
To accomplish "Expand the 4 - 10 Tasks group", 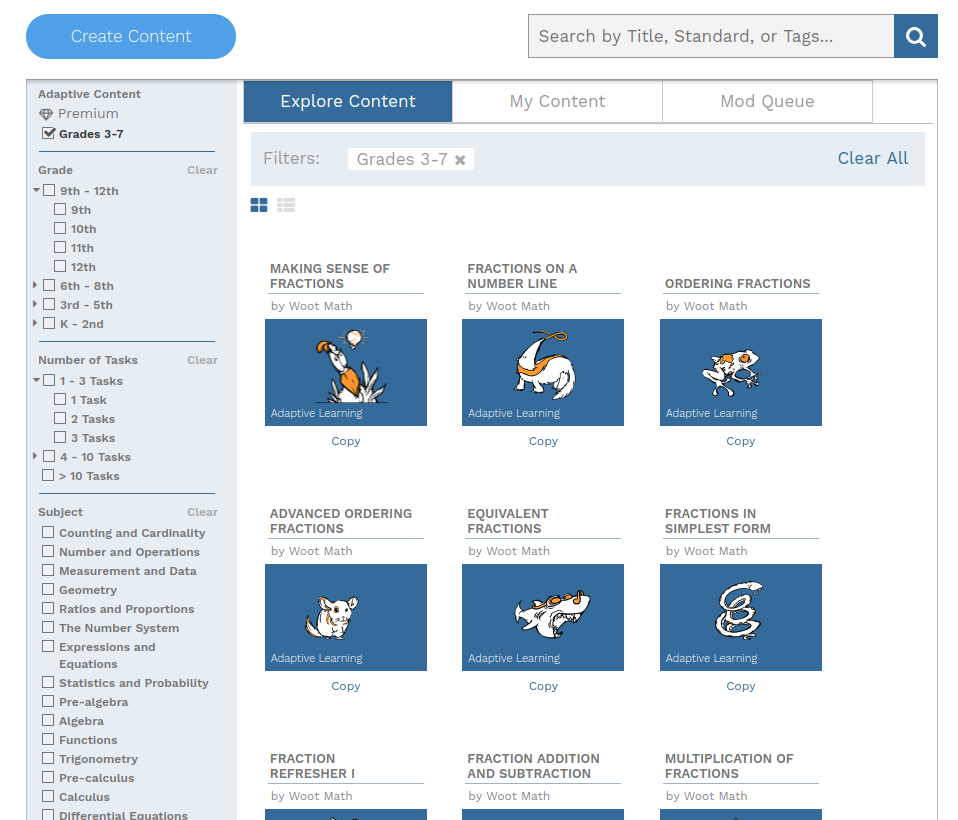I will 35,456.
